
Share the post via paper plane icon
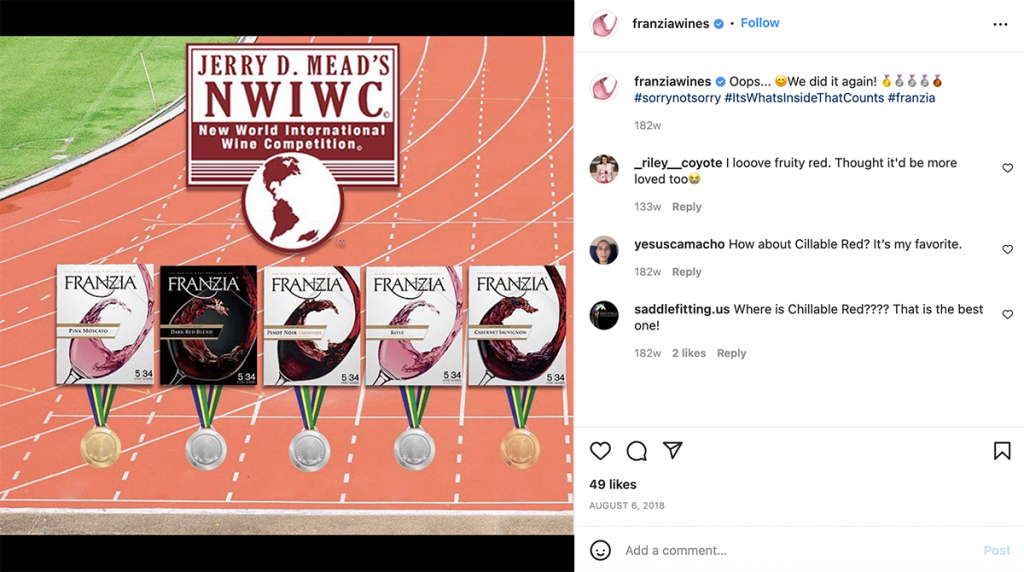coord(673,451)
